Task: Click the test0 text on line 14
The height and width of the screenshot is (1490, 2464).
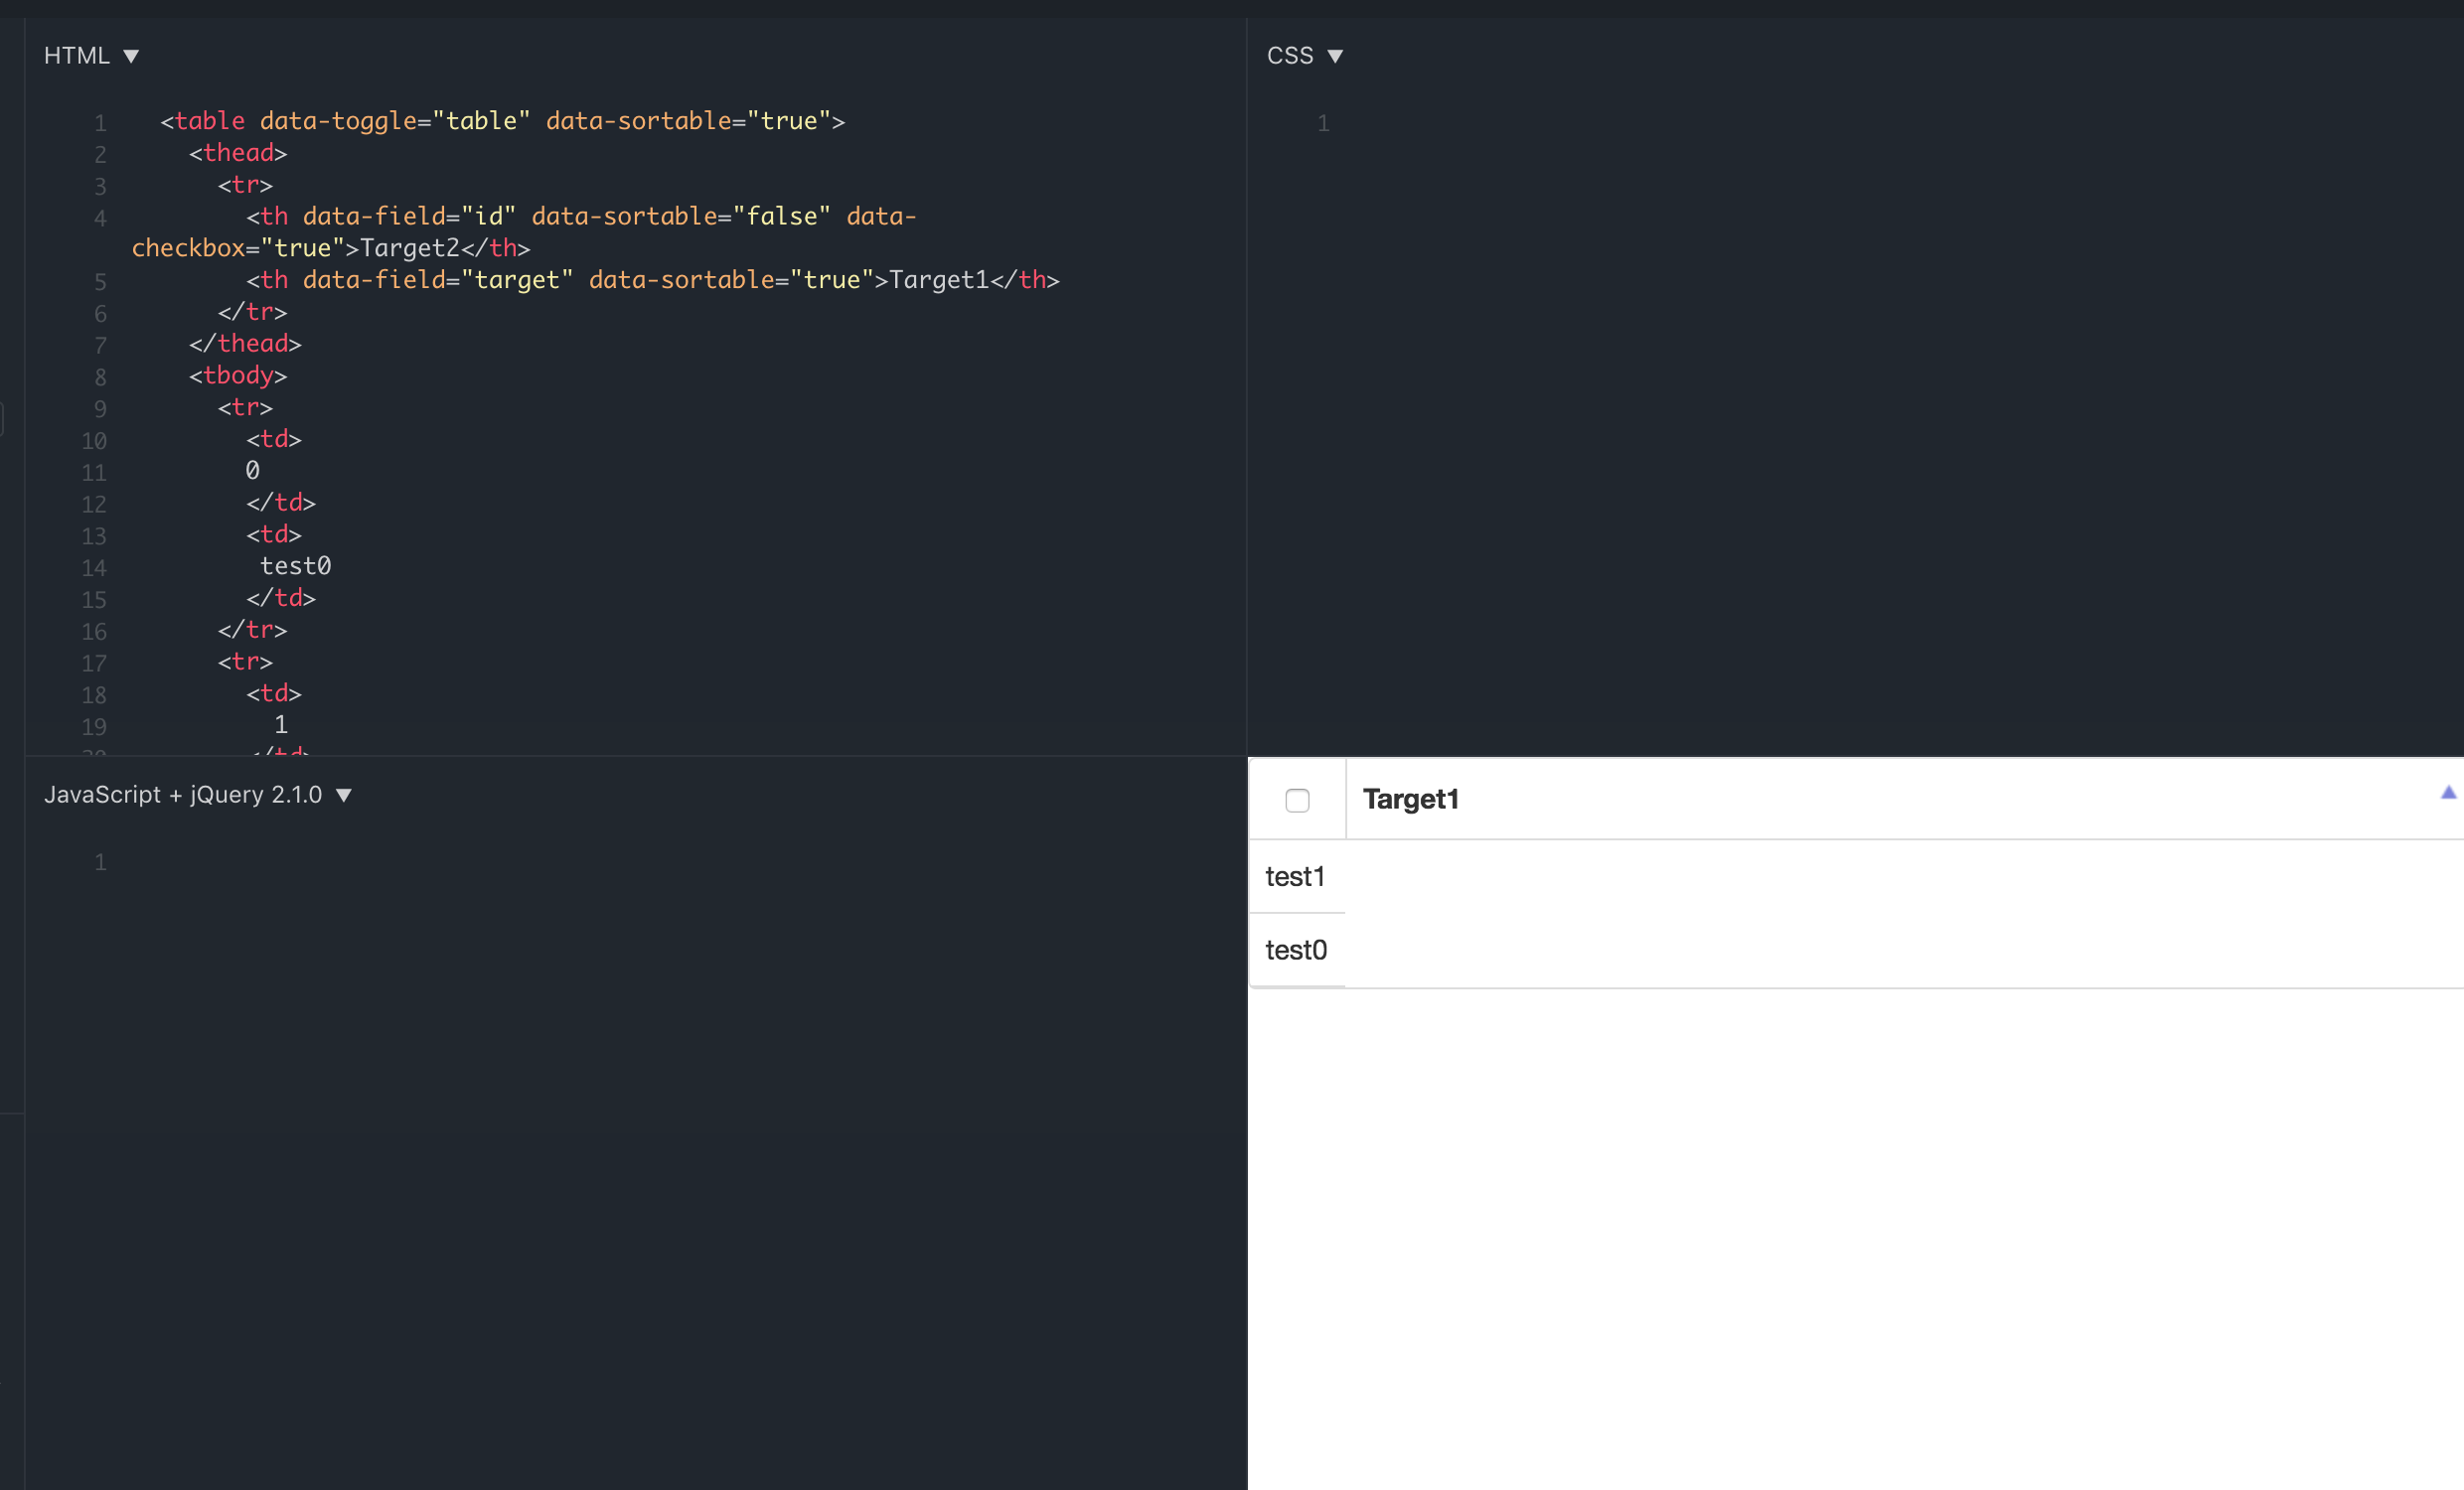Action: tap(296, 566)
